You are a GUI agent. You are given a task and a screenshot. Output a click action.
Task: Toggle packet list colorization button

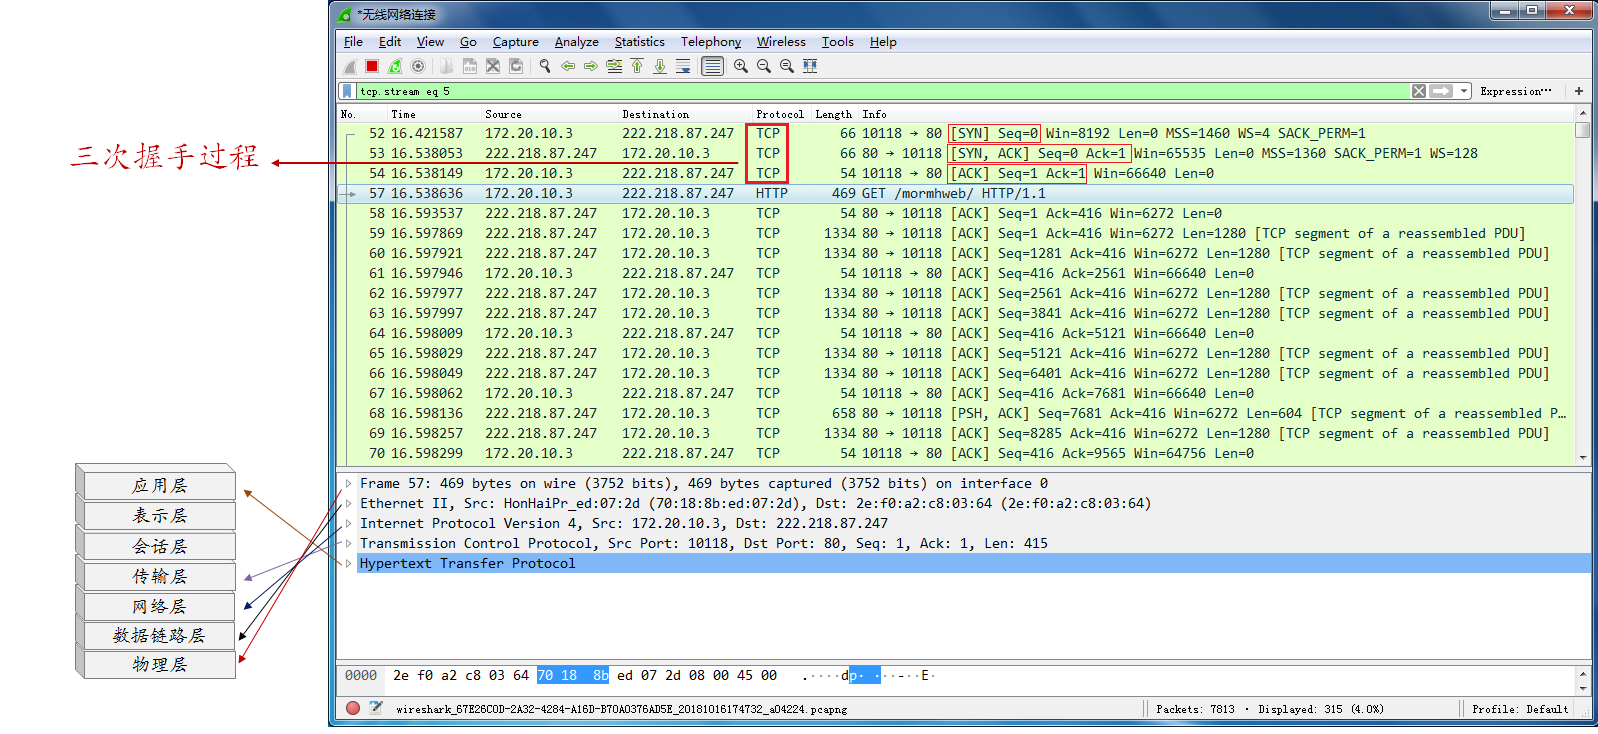point(712,66)
